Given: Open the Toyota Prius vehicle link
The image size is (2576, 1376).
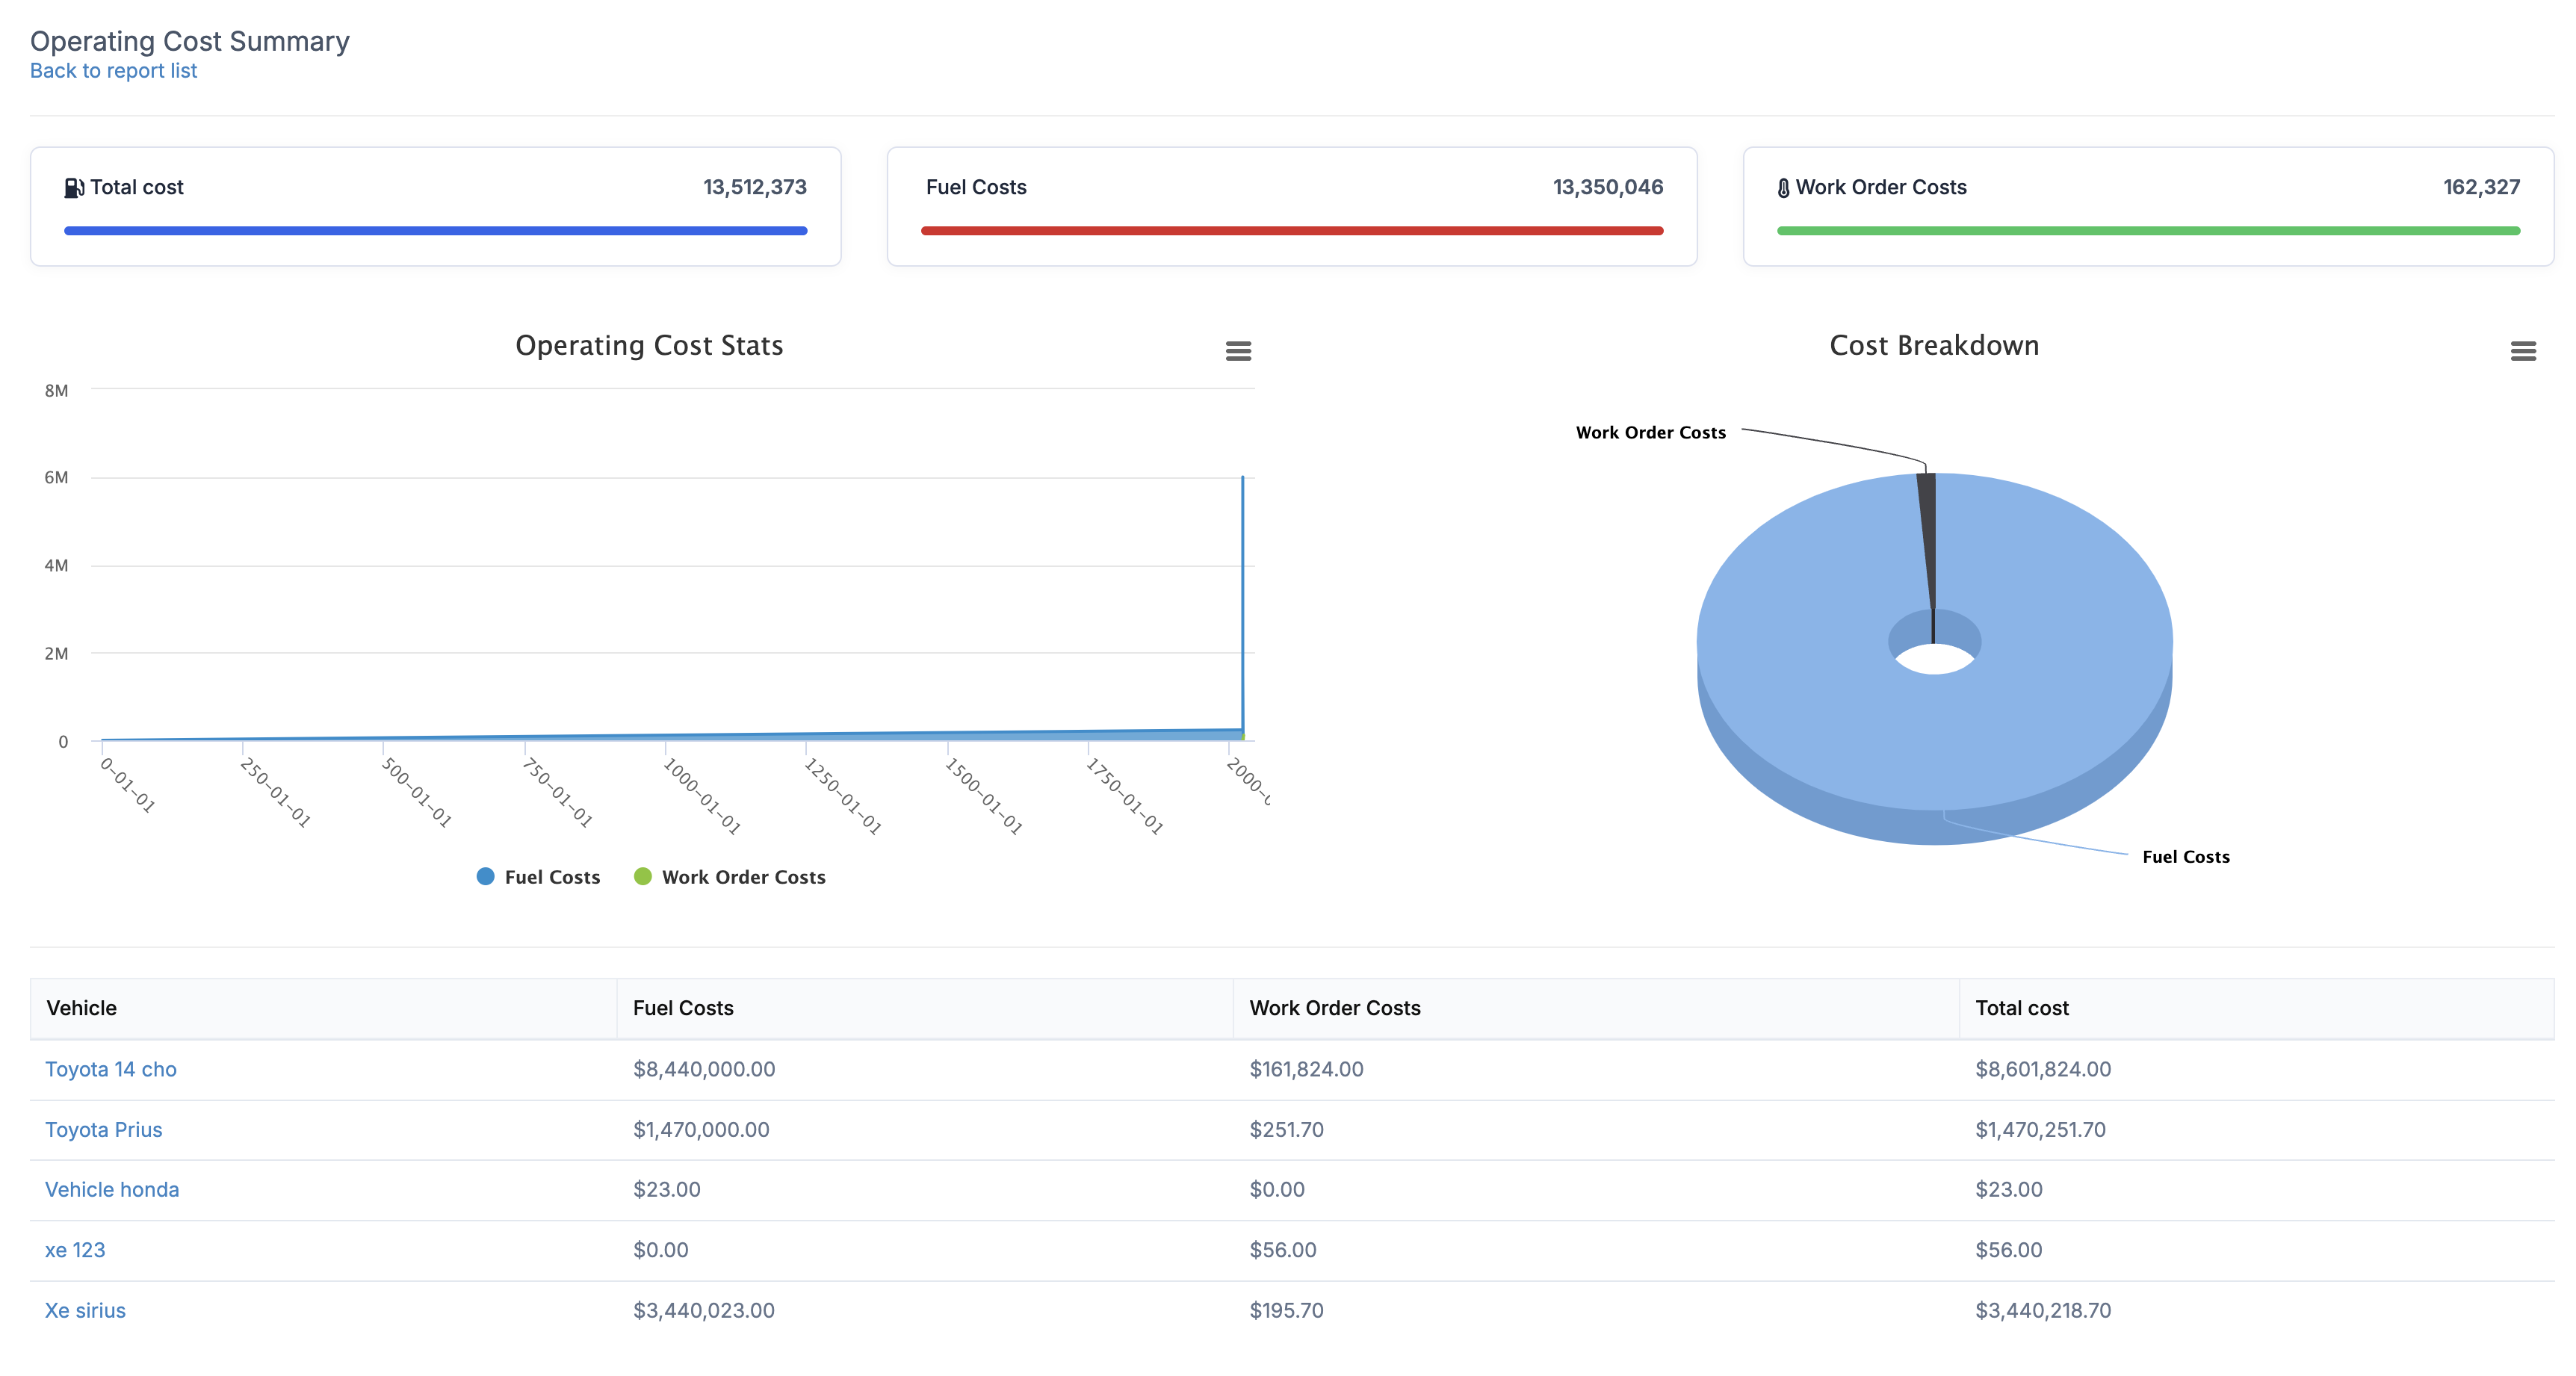Looking at the screenshot, I should pyautogui.click(x=104, y=1130).
